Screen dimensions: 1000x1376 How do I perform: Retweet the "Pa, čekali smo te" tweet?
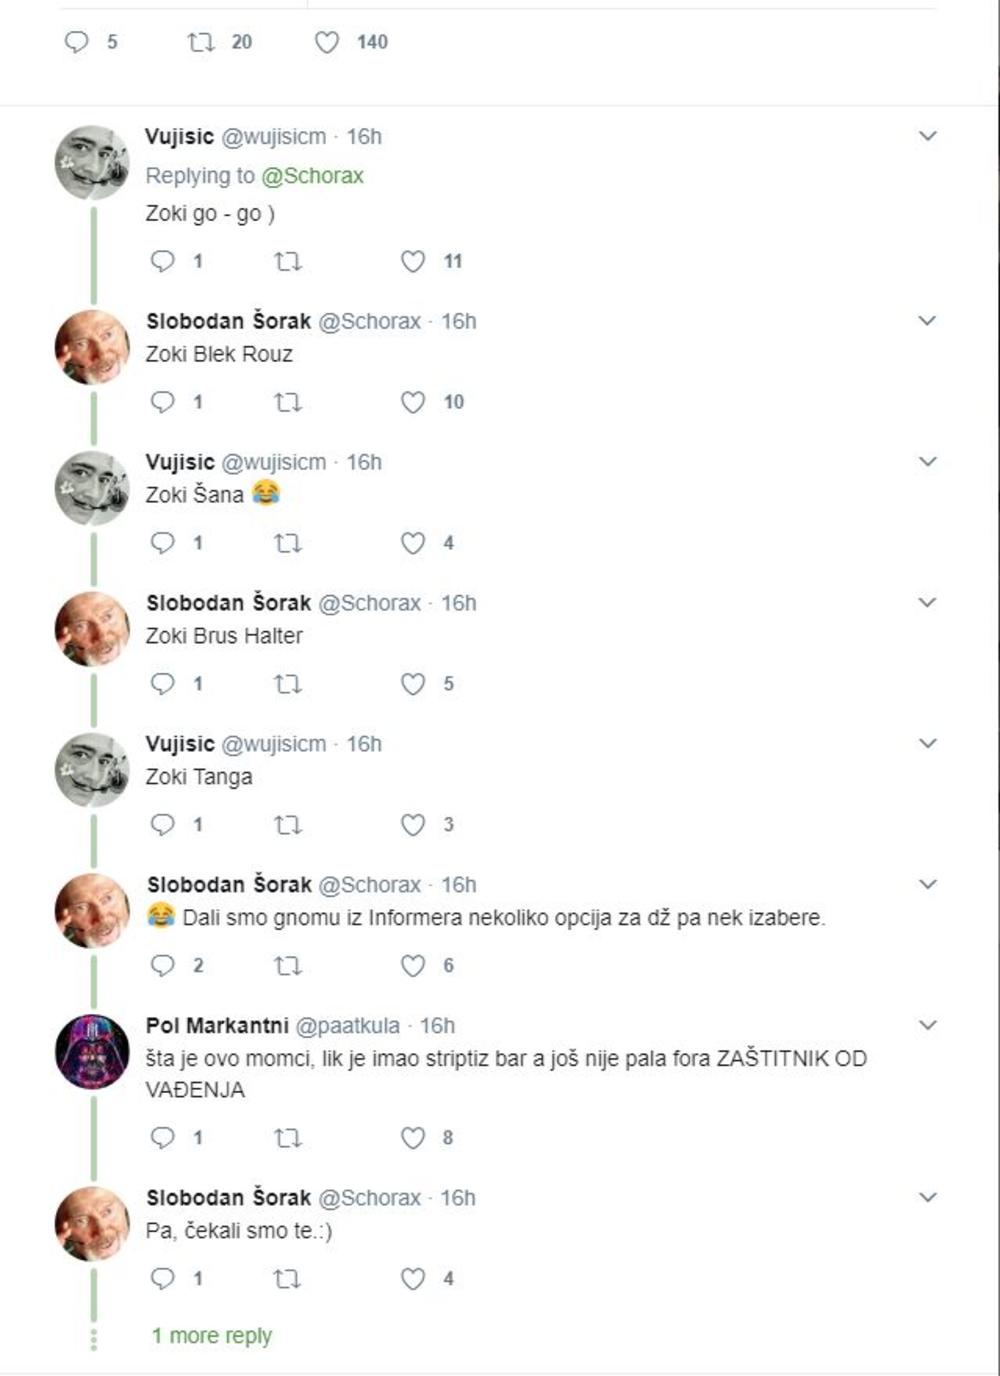point(288,1279)
